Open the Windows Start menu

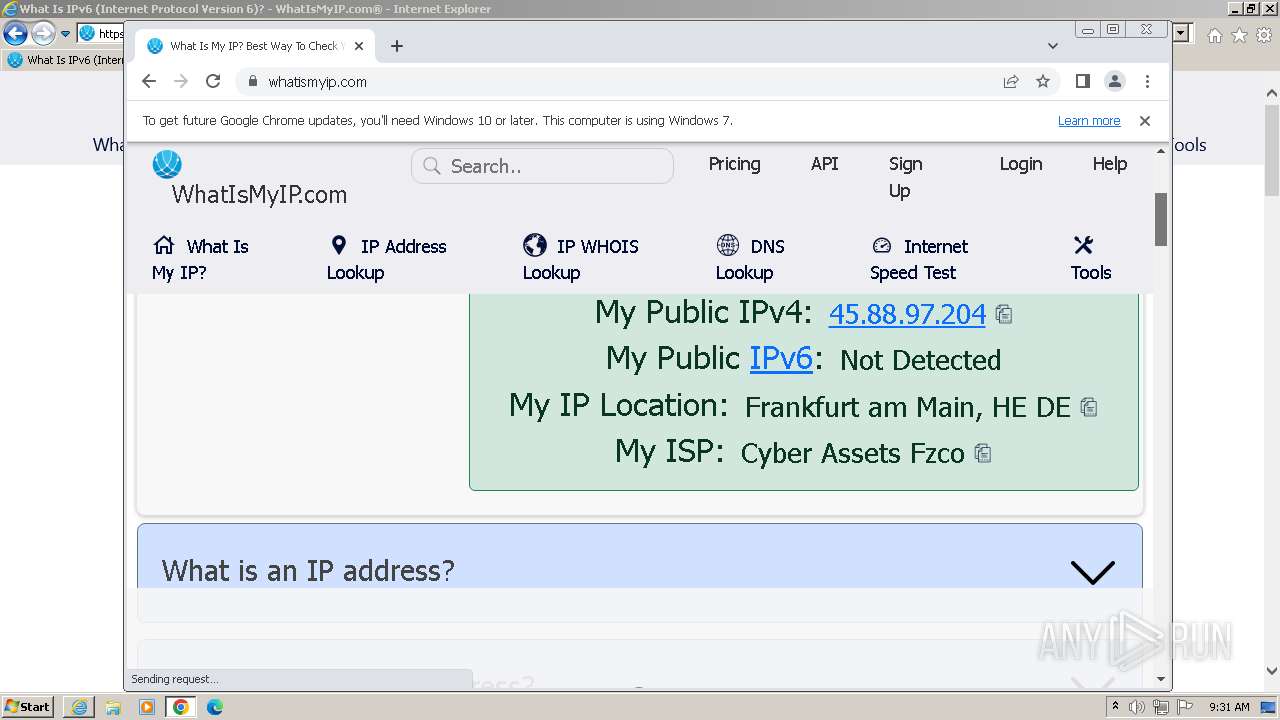27,707
